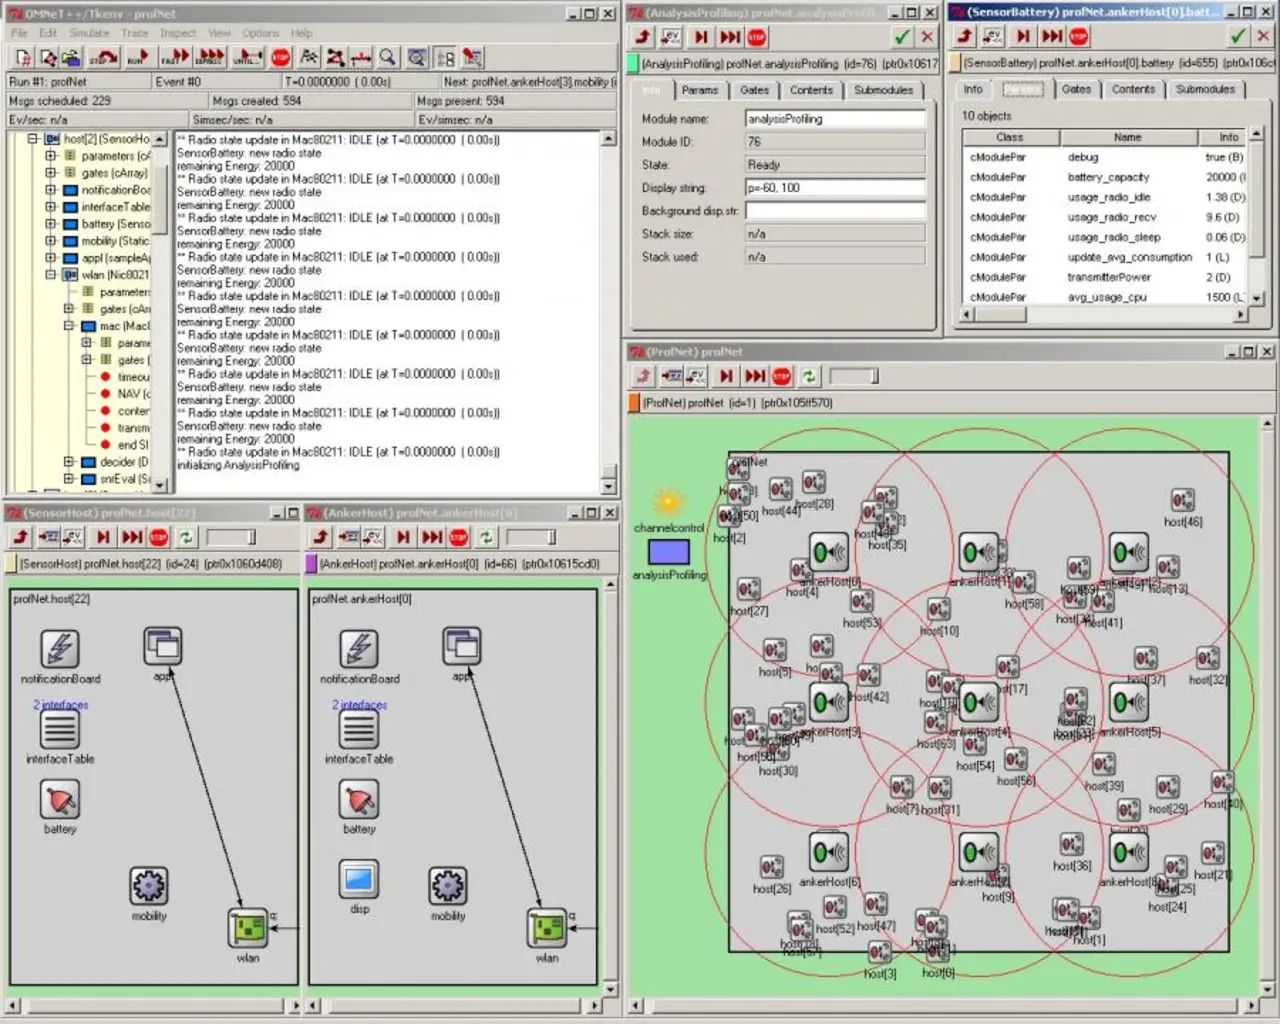Click the green refresh icon in ProfNet toolbar

[809, 376]
